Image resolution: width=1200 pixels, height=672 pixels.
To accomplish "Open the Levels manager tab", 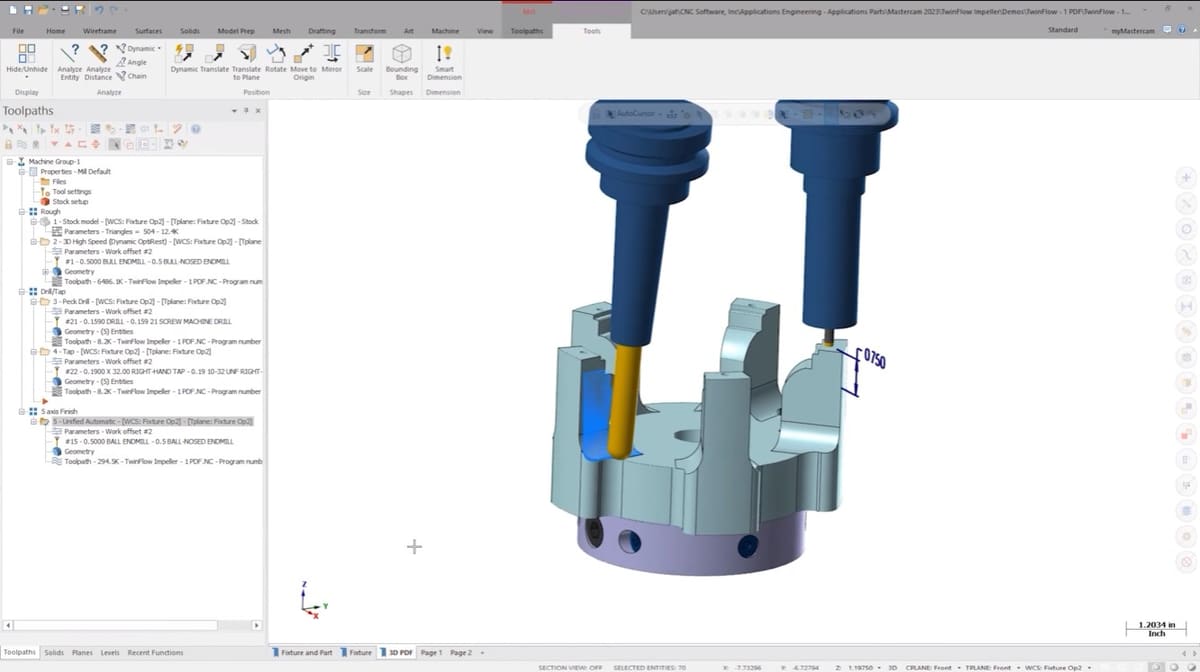I will [110, 653].
